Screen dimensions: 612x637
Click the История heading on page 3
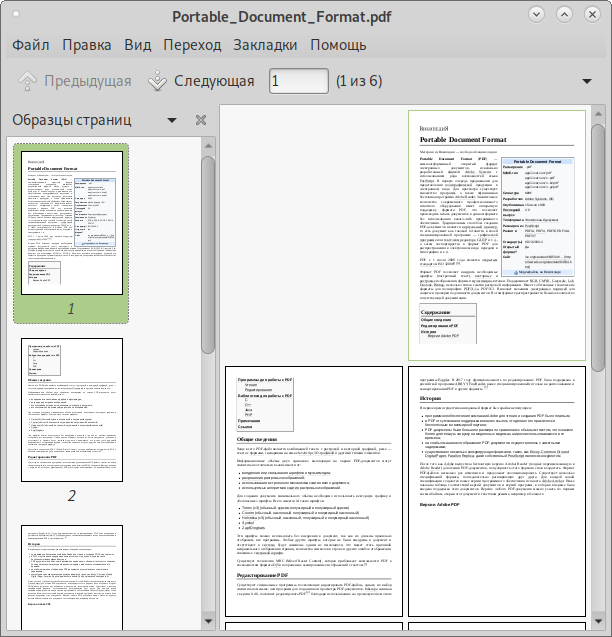[430, 399]
